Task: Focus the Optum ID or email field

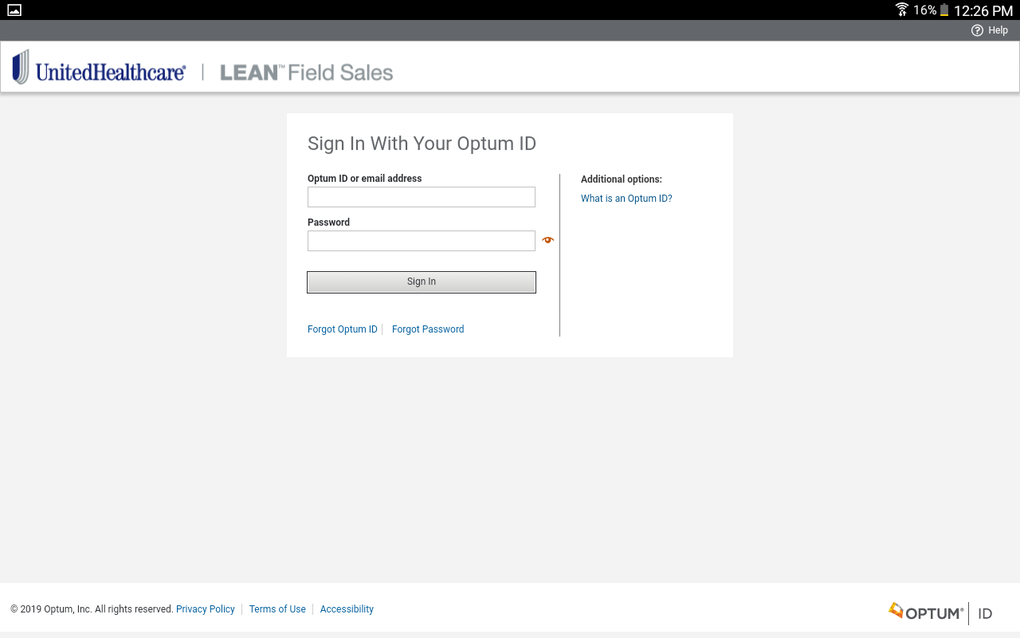Action: [x=421, y=197]
